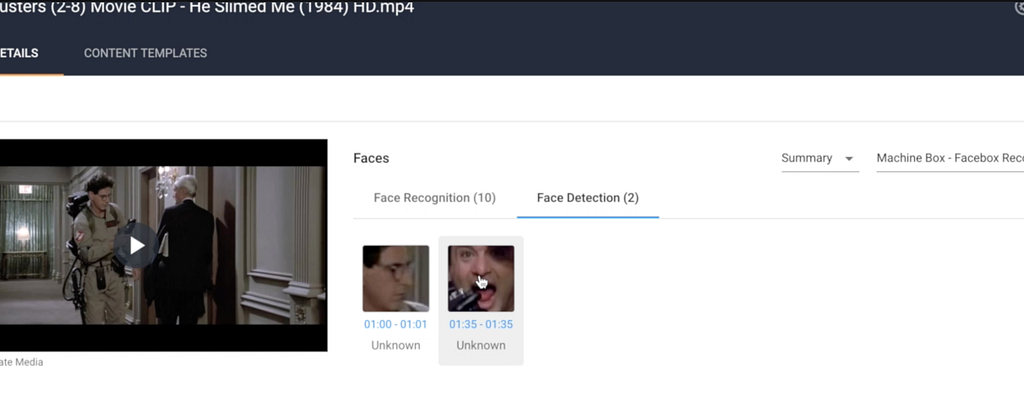The image size is (1024, 418).
Task: Click the play button on the video preview
Action: [136, 246]
